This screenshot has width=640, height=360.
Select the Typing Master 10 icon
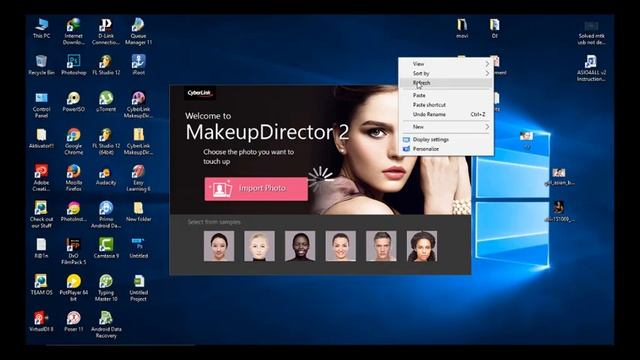pyautogui.click(x=106, y=288)
